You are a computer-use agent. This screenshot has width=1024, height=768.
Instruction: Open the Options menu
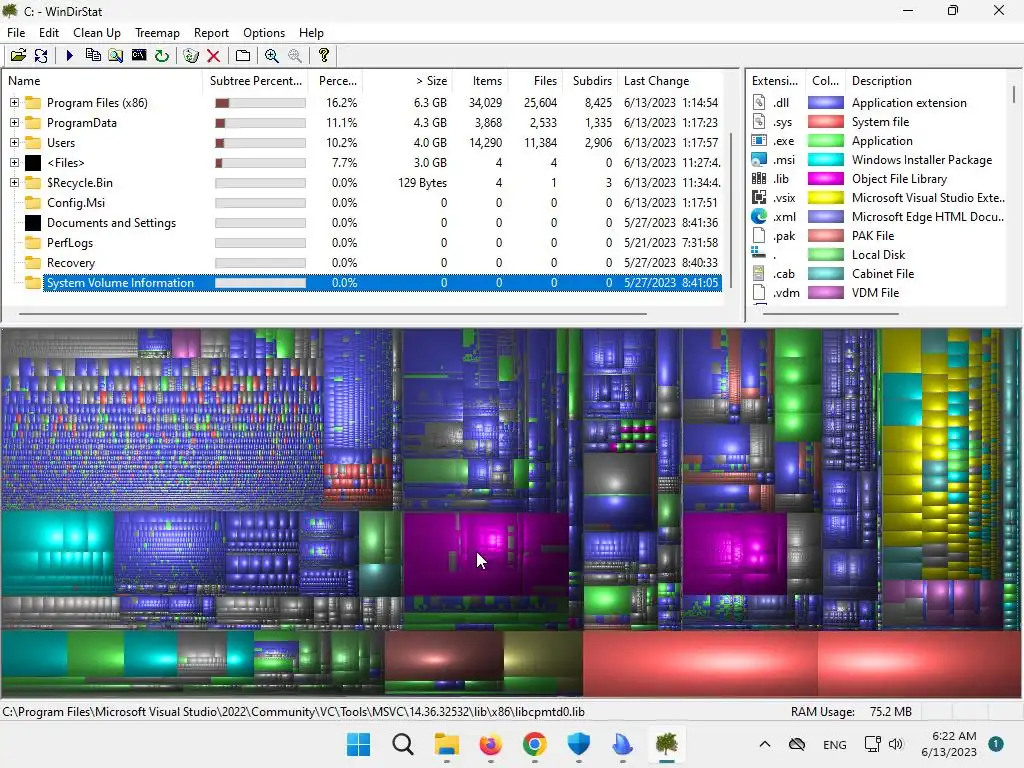pyautogui.click(x=264, y=33)
